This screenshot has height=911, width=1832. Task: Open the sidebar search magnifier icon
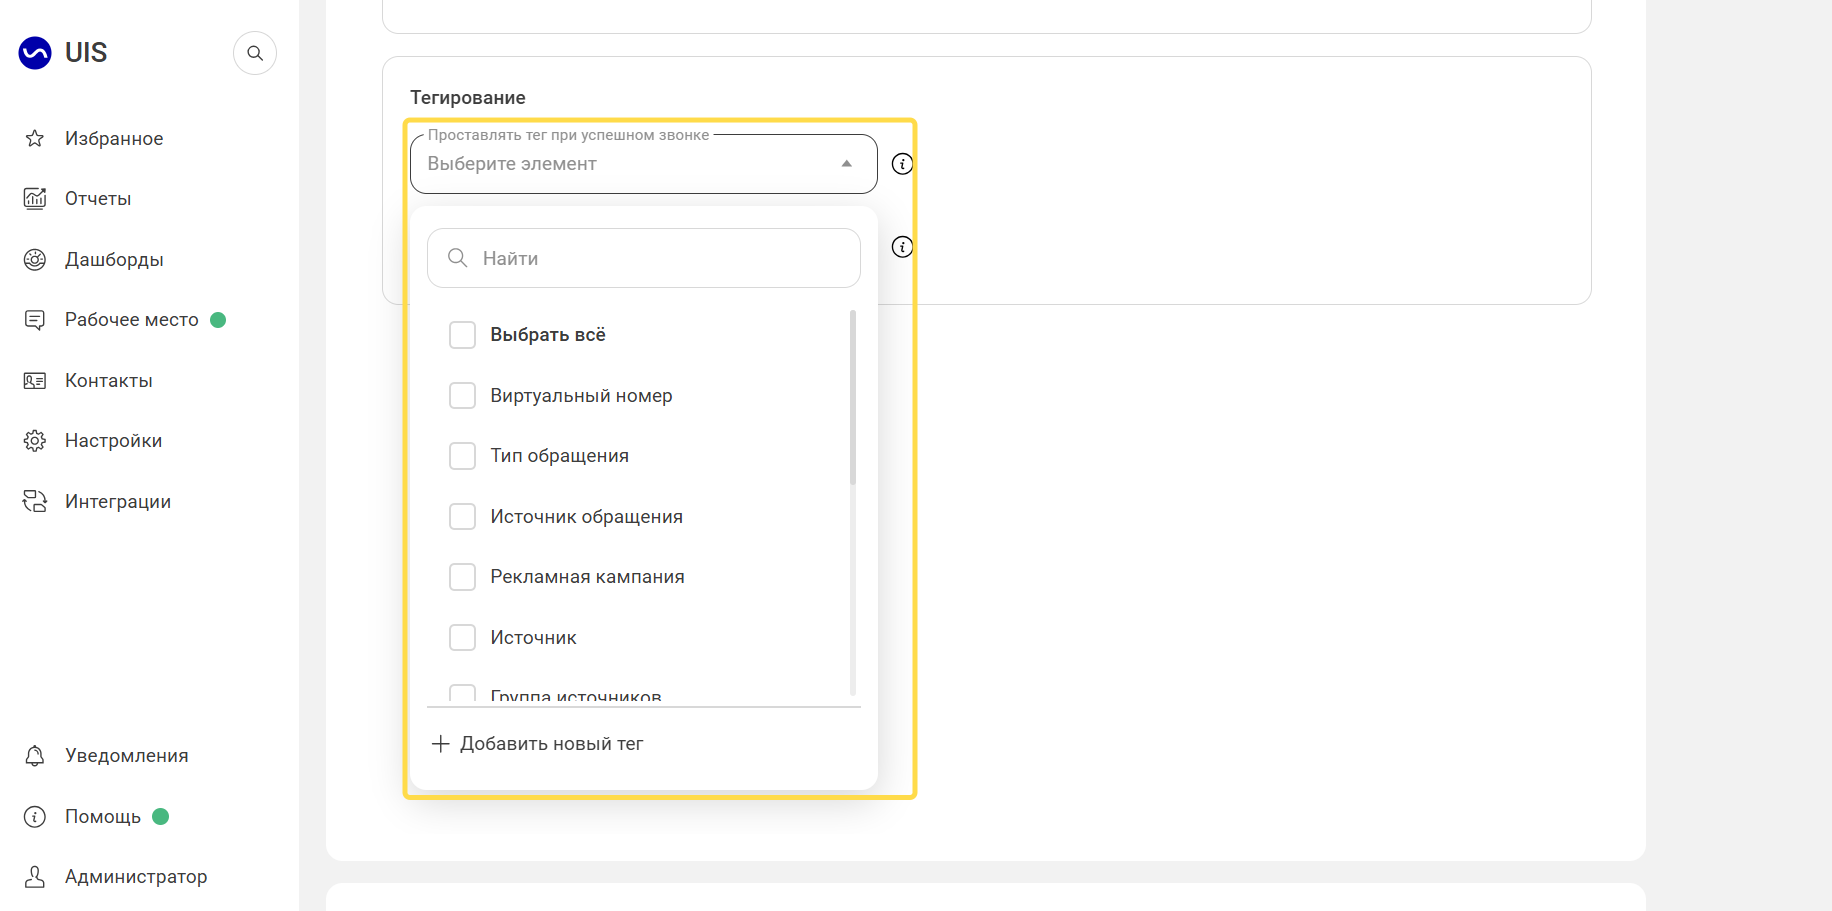click(255, 53)
